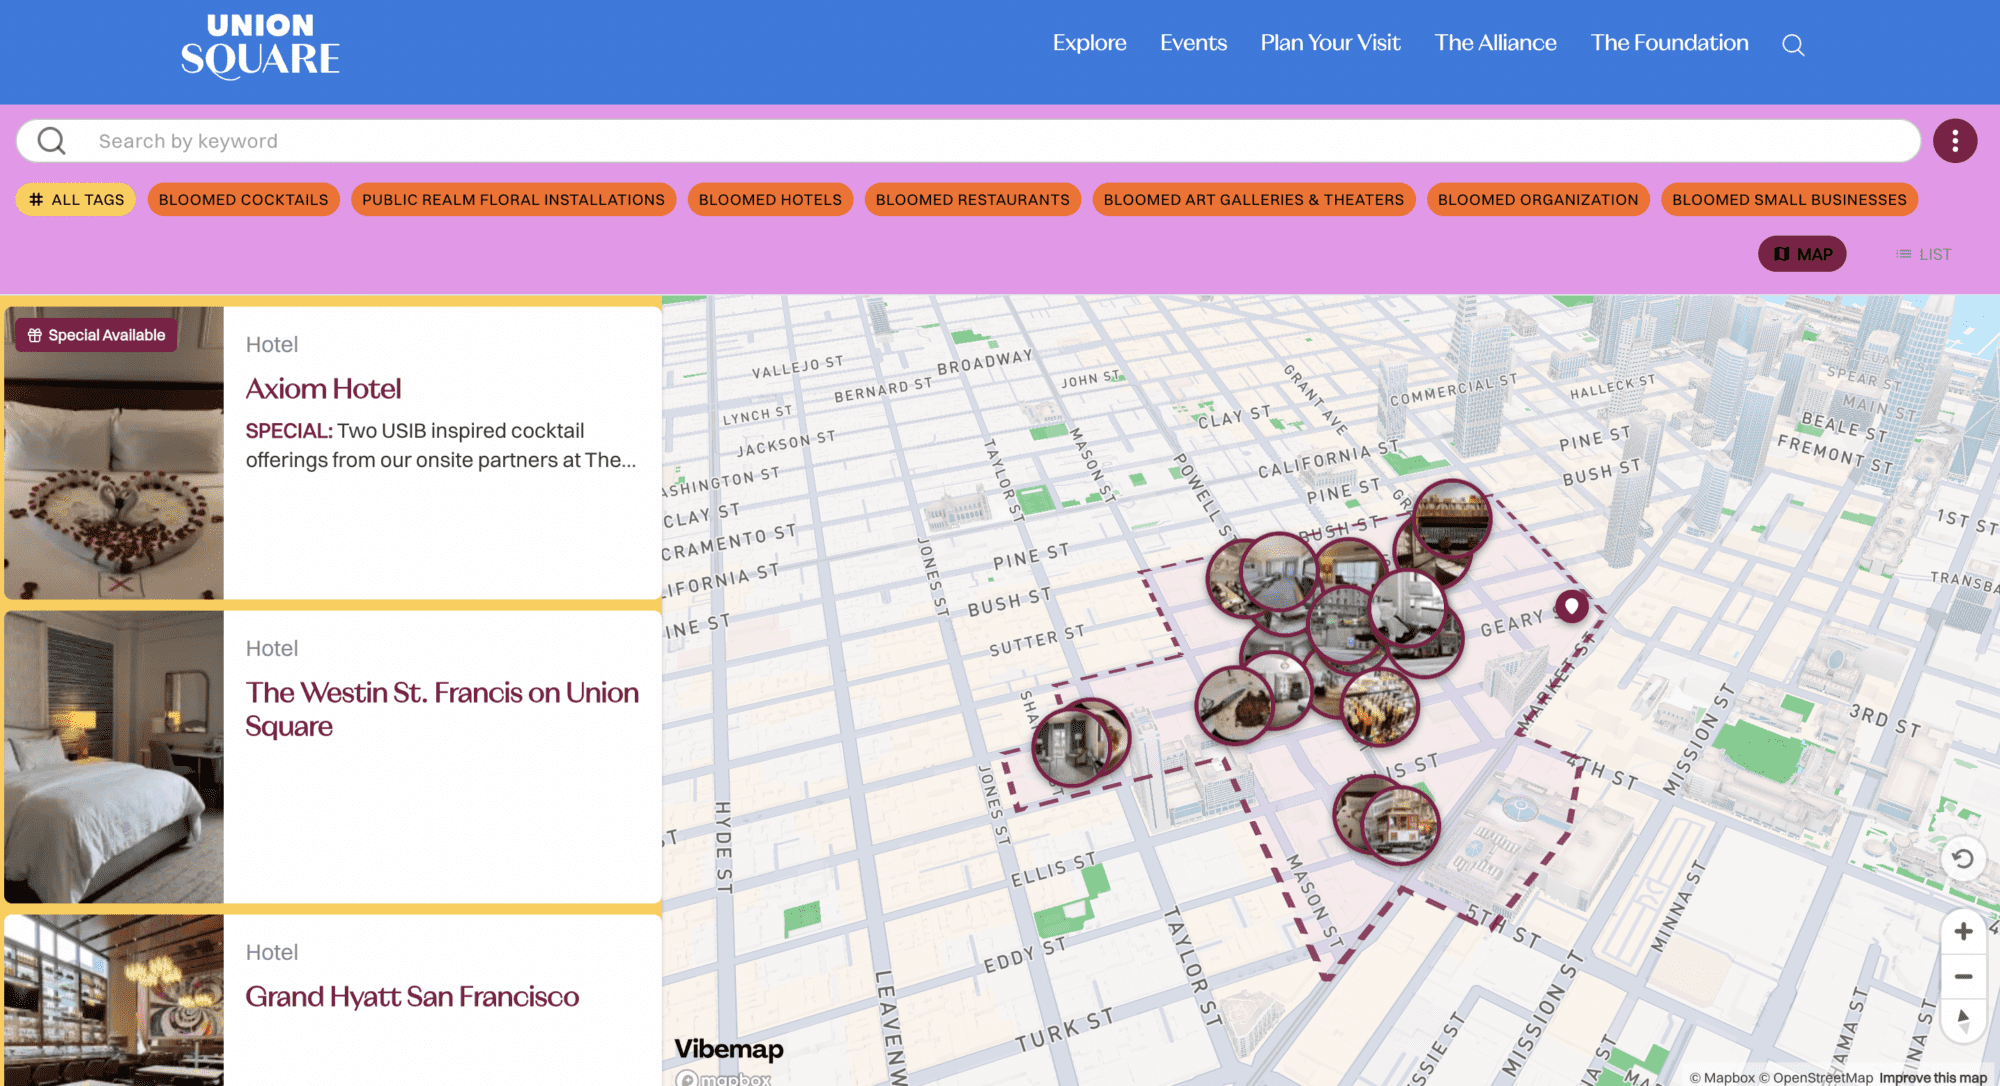Filter by Bloomed Cocktails tag
This screenshot has height=1086, width=2000.
click(x=243, y=199)
